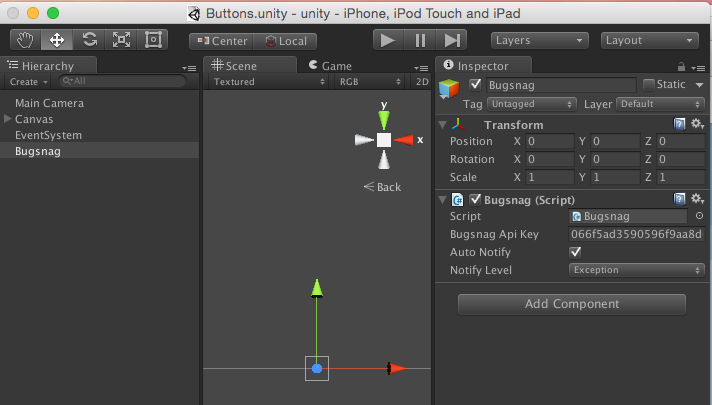Image resolution: width=712 pixels, height=405 pixels.
Task: Open Transform help reference icon
Action: tap(679, 123)
